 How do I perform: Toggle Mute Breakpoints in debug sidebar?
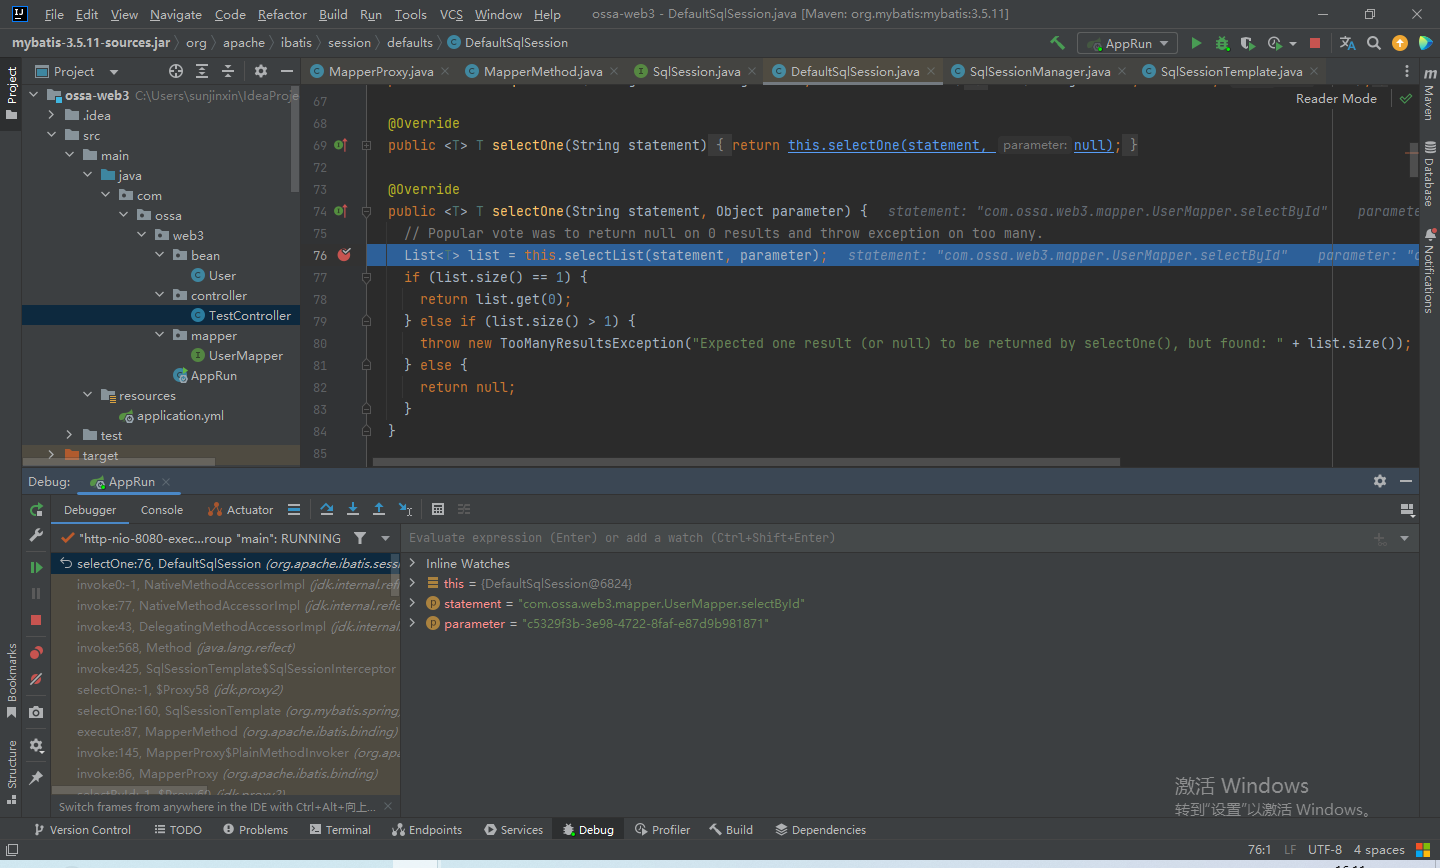click(x=36, y=679)
